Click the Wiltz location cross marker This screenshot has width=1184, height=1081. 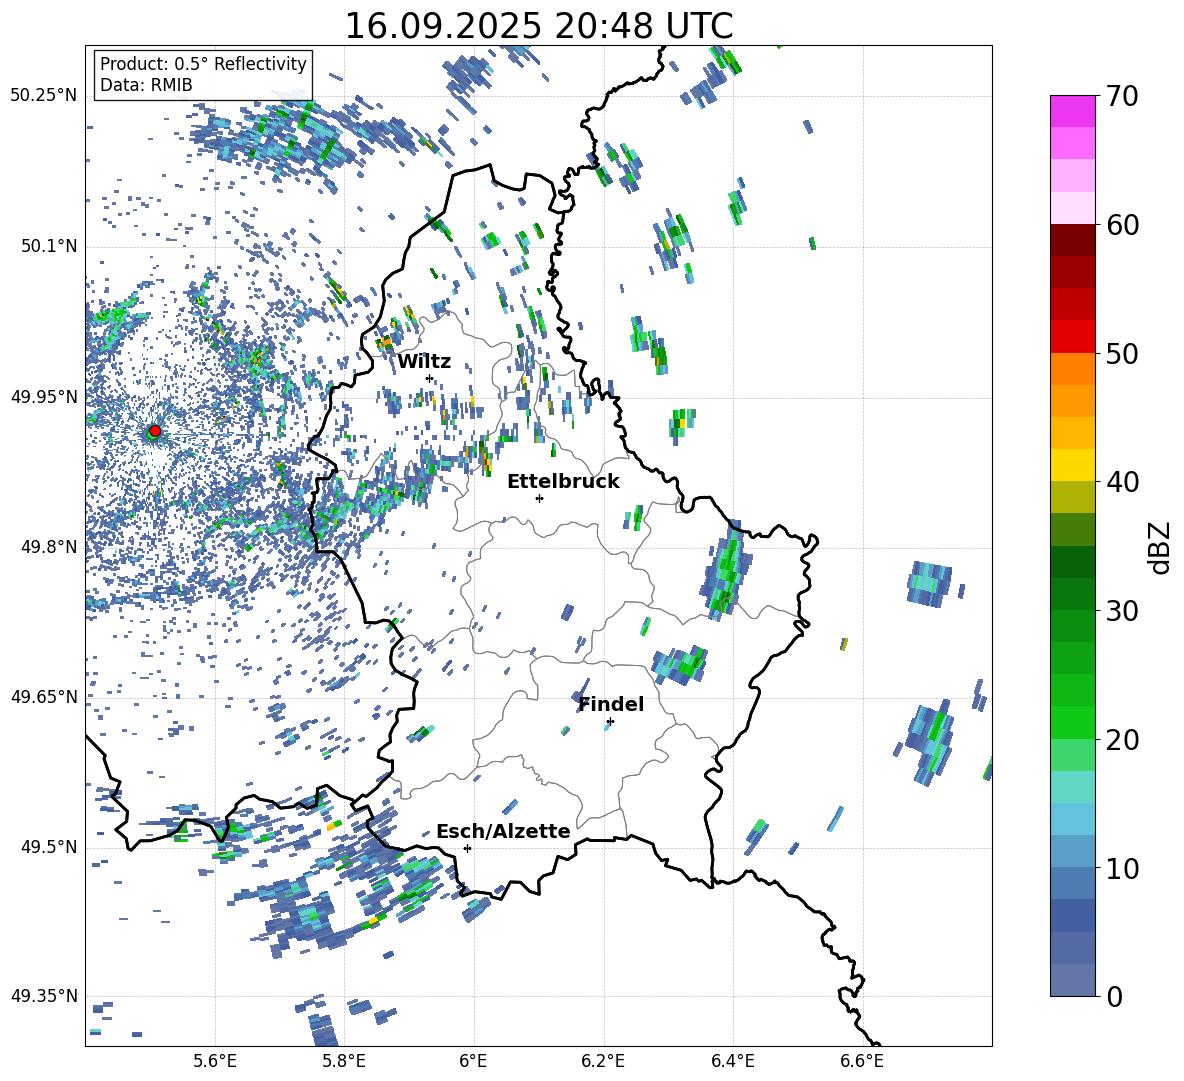430,378
